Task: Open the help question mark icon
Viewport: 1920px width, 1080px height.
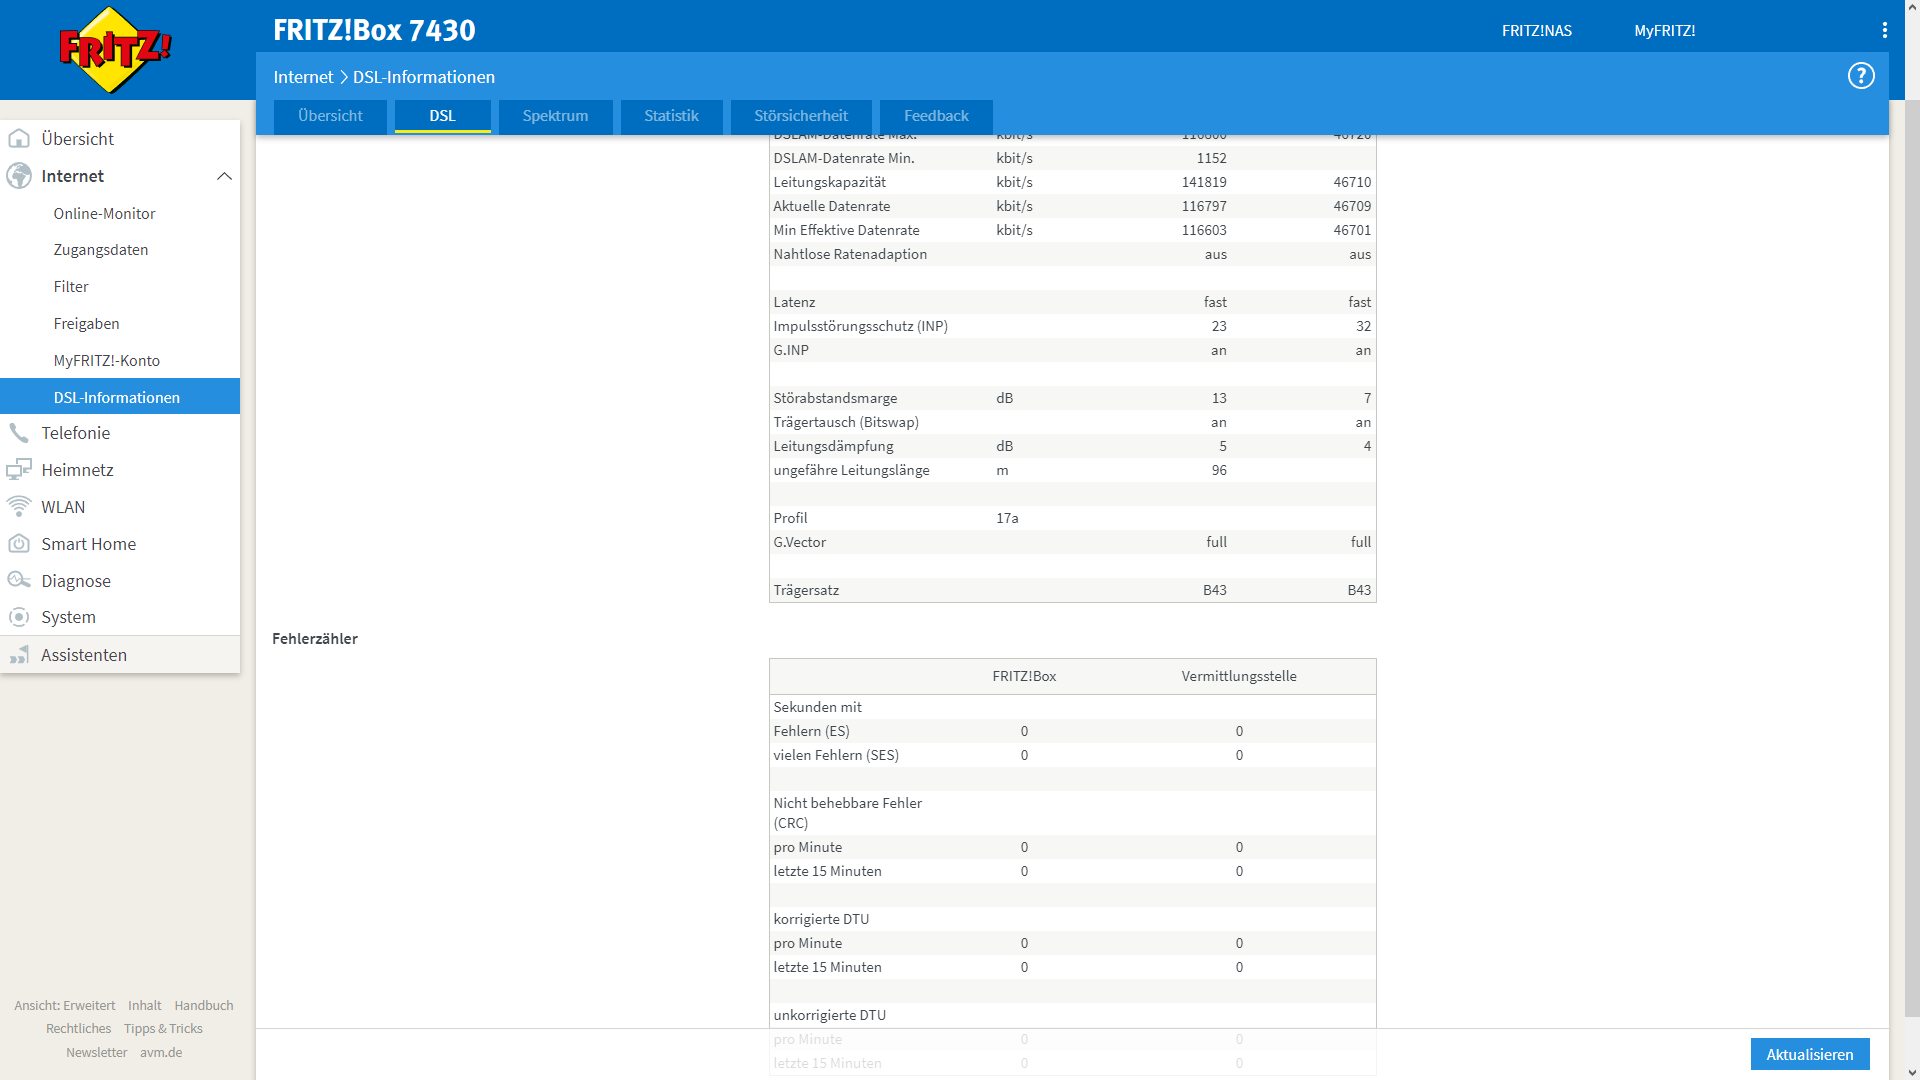Action: [1860, 76]
